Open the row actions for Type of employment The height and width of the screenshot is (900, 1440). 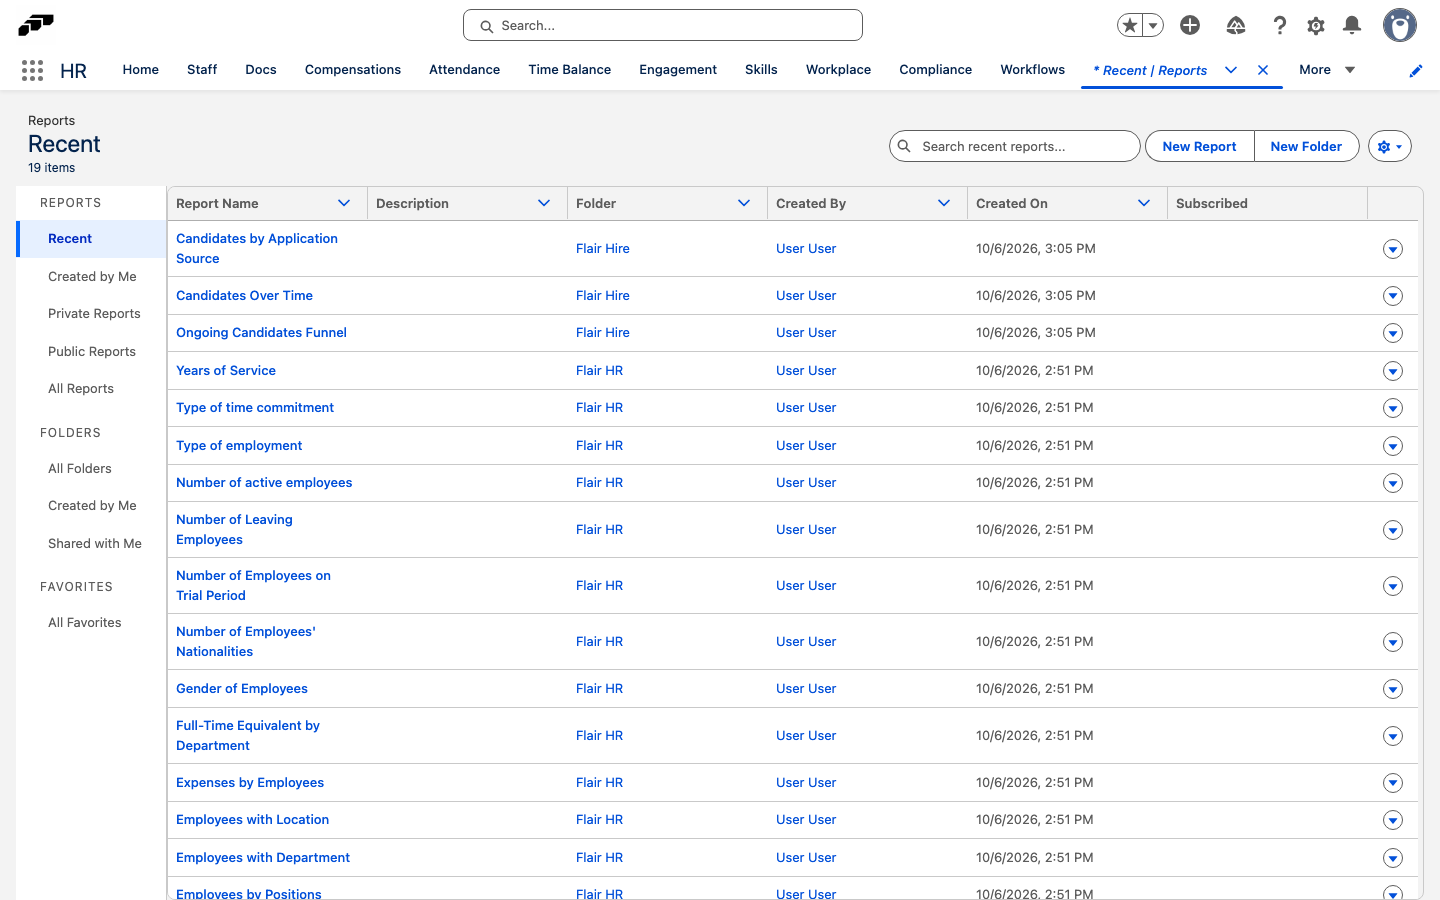(x=1393, y=446)
